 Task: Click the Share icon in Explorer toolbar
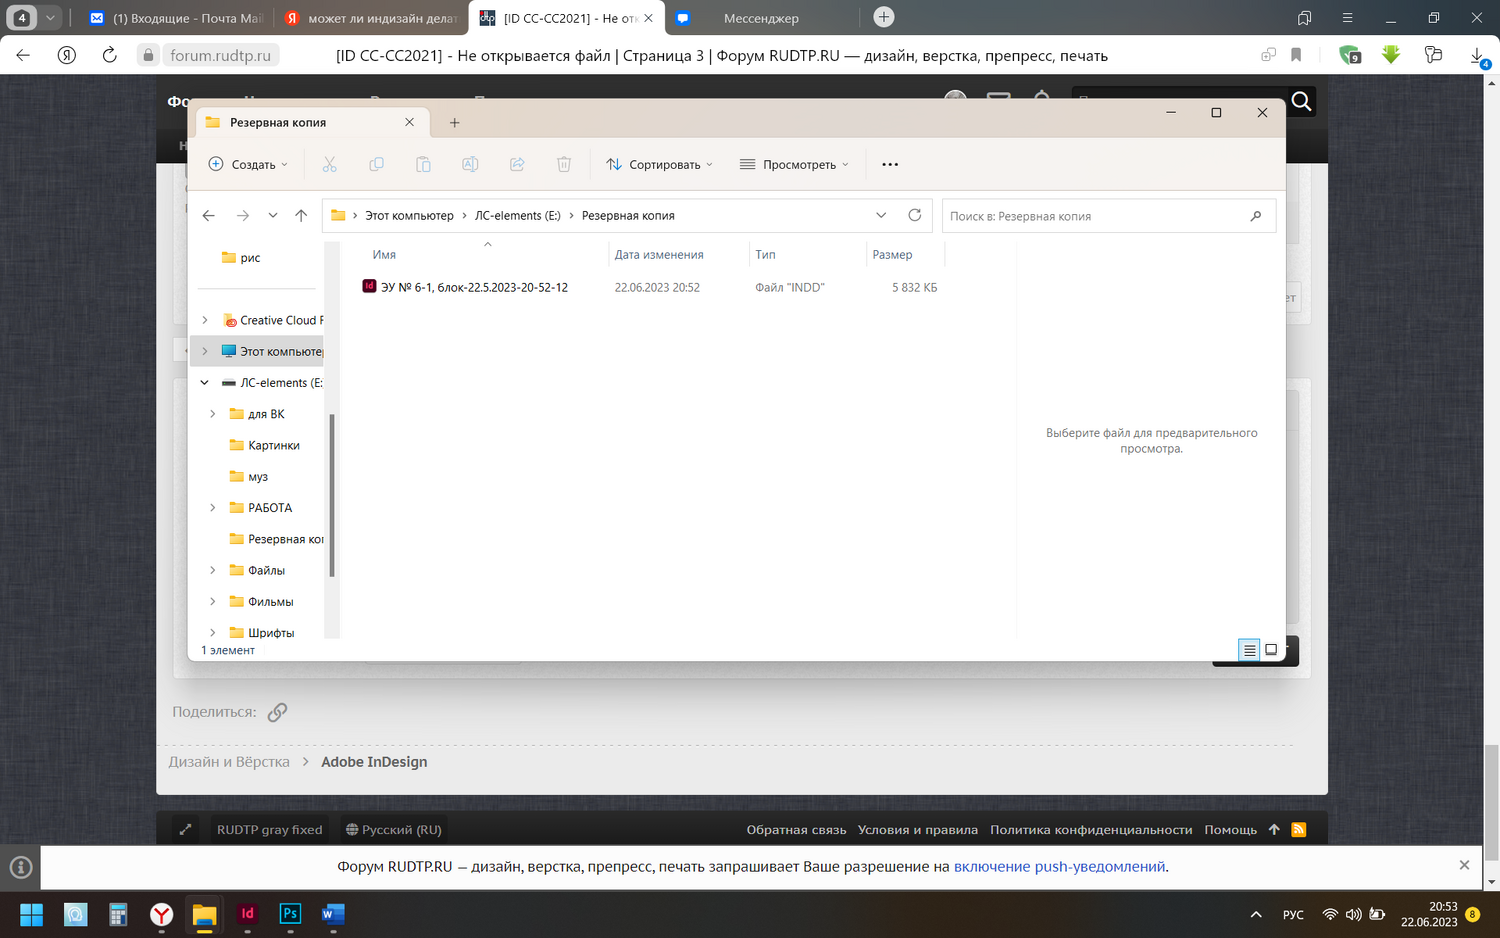point(517,164)
